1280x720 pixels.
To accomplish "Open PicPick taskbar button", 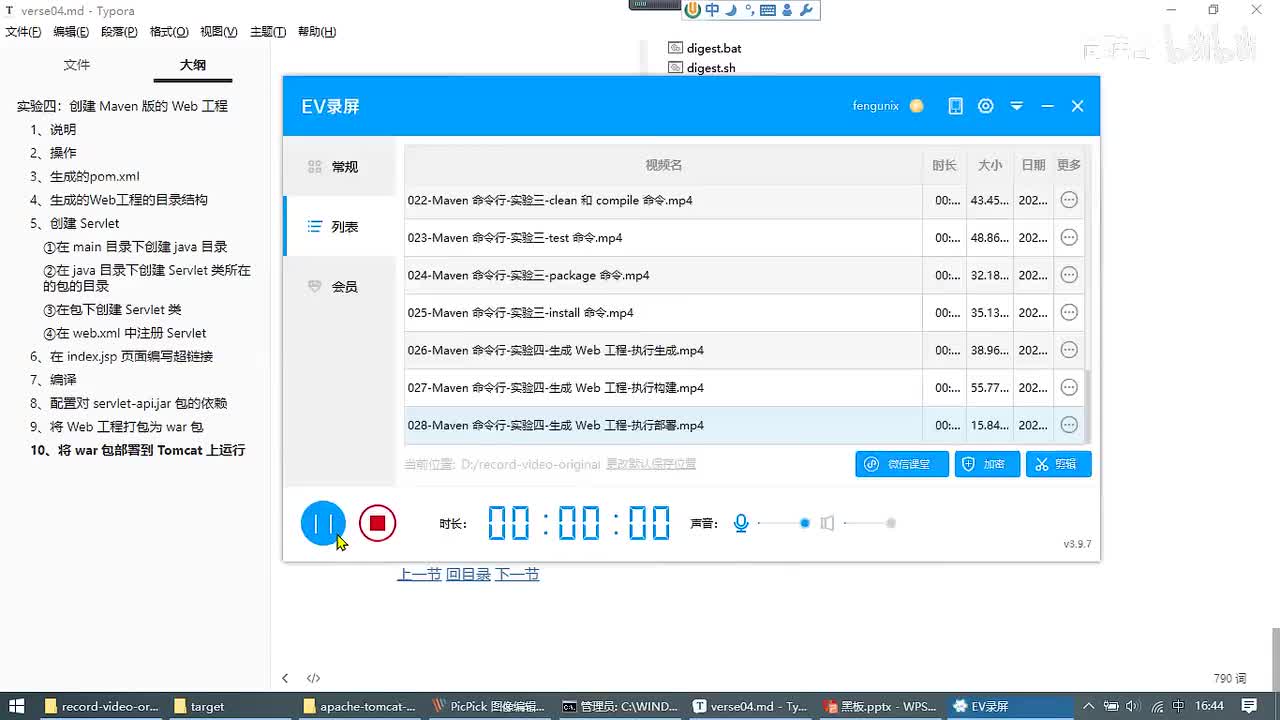I will pyautogui.click(x=490, y=706).
